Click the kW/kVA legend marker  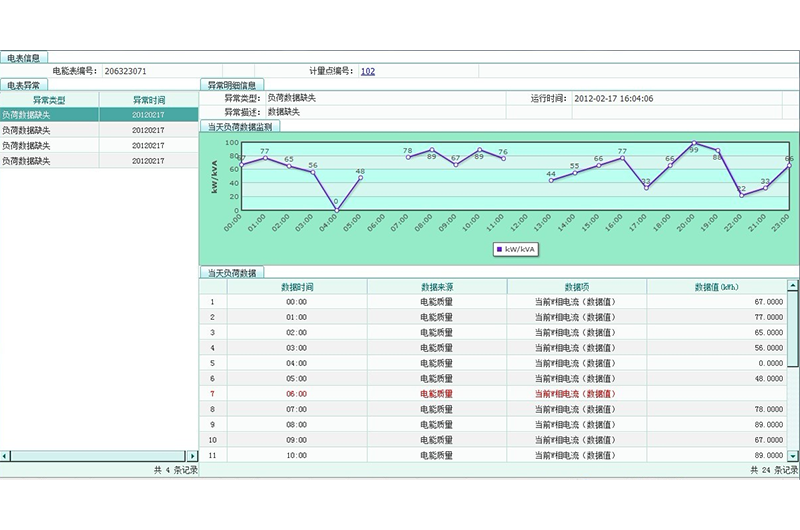pyautogui.click(x=499, y=248)
